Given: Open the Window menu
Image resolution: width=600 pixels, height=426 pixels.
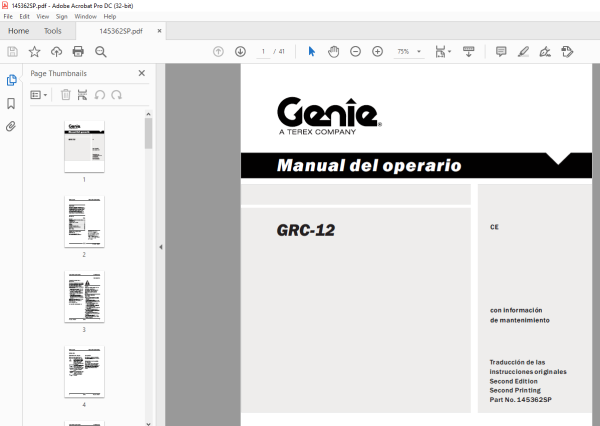Looking at the screenshot, I should [x=85, y=16].
